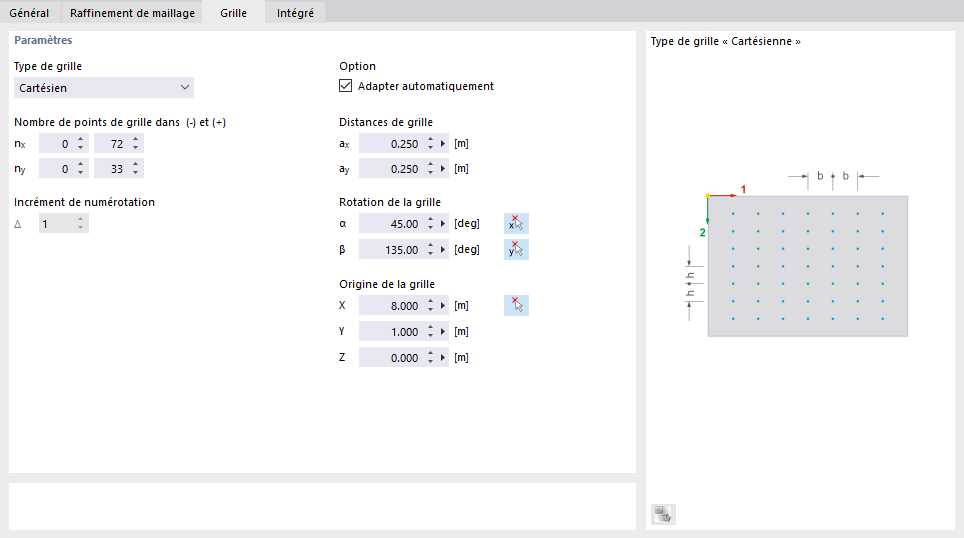
Task: Toggle the Adapter automatiquement checkbox
Action: pyautogui.click(x=347, y=86)
